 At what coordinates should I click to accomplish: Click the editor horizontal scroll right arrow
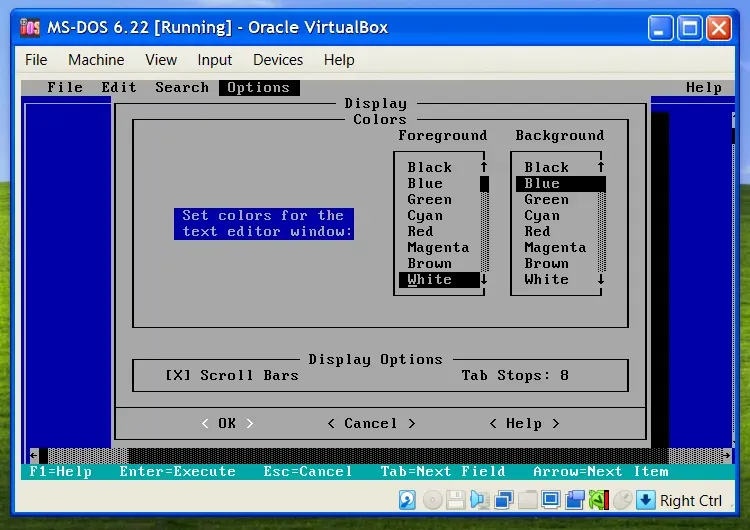coord(727,455)
